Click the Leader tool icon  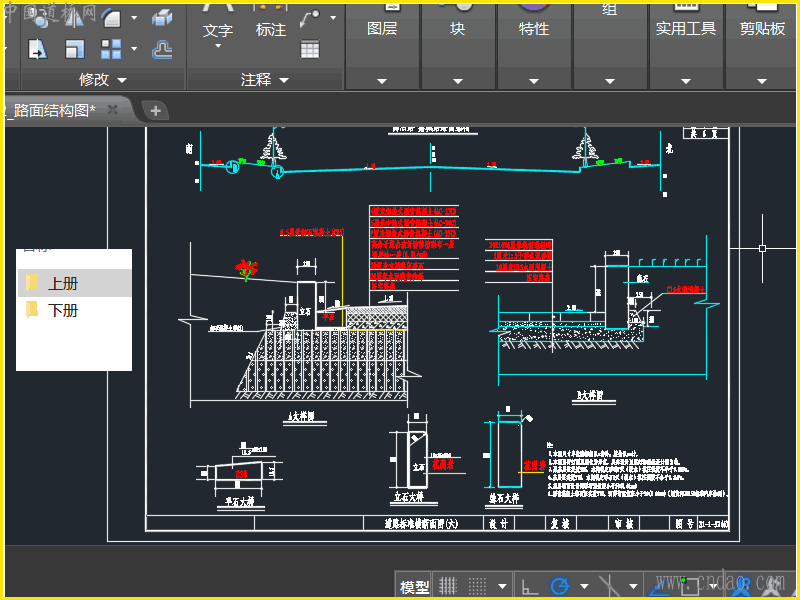[x=310, y=17]
